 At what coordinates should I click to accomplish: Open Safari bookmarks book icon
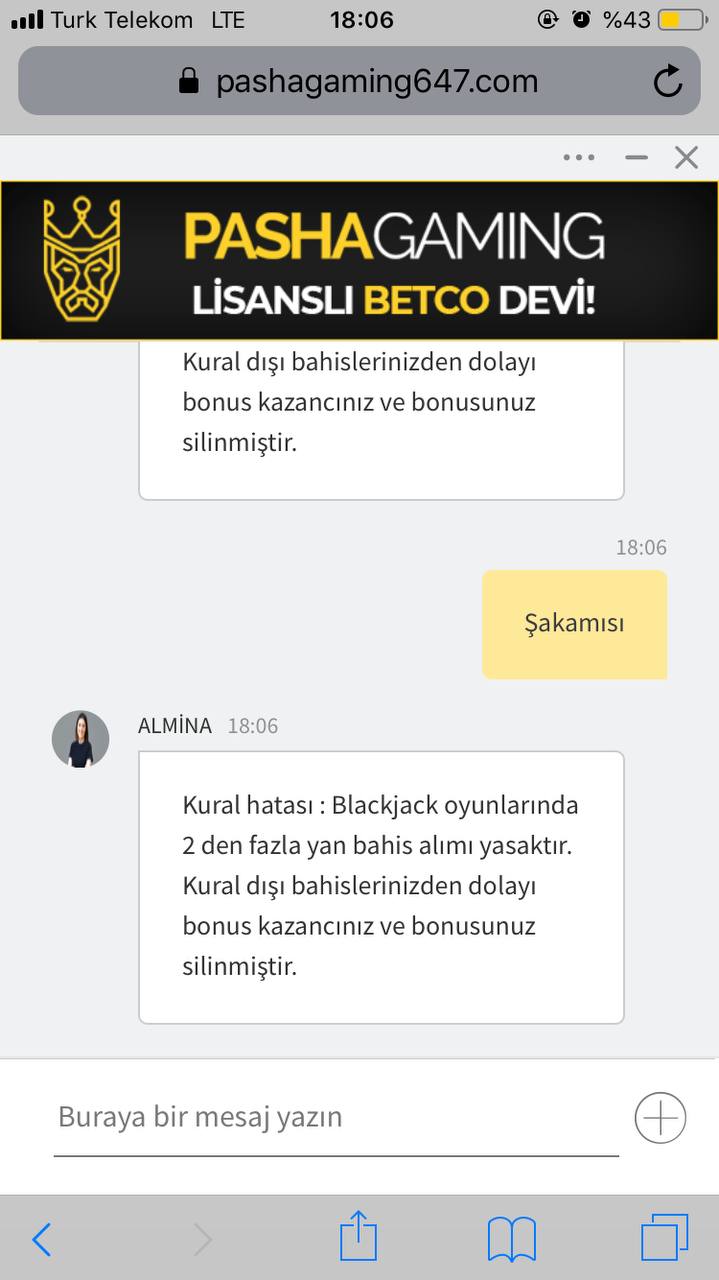pyautogui.click(x=512, y=1240)
